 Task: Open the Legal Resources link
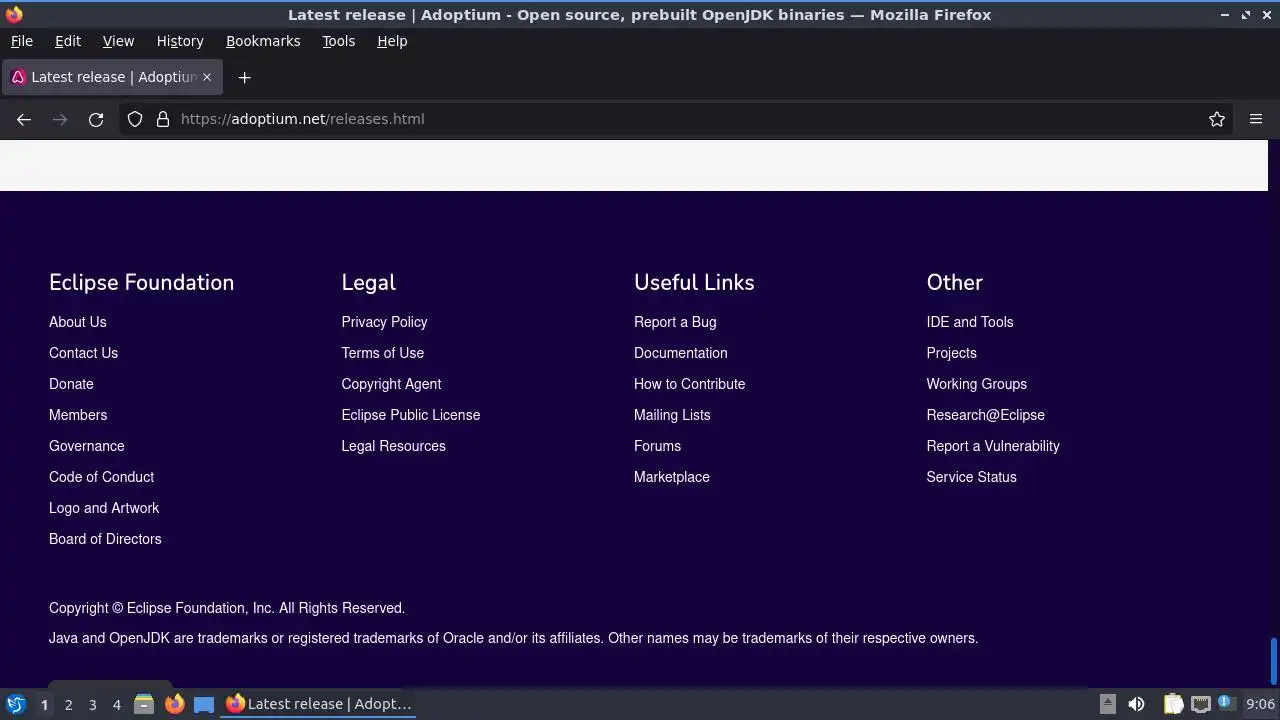[393, 446]
